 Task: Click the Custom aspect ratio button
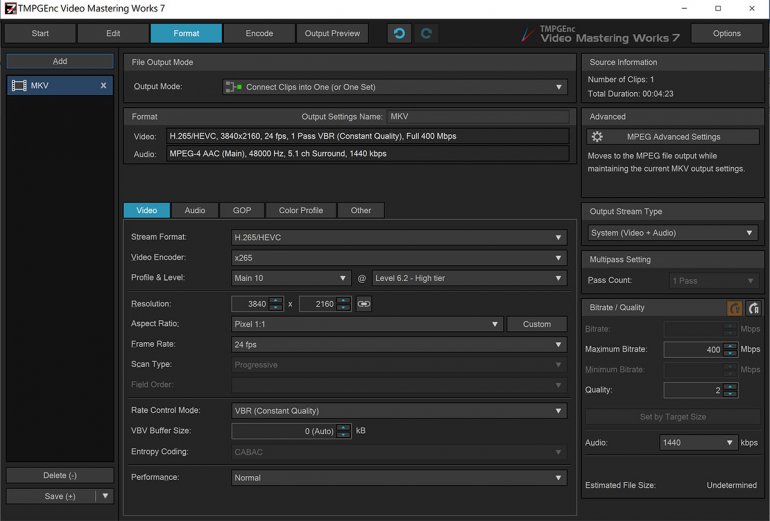536,324
